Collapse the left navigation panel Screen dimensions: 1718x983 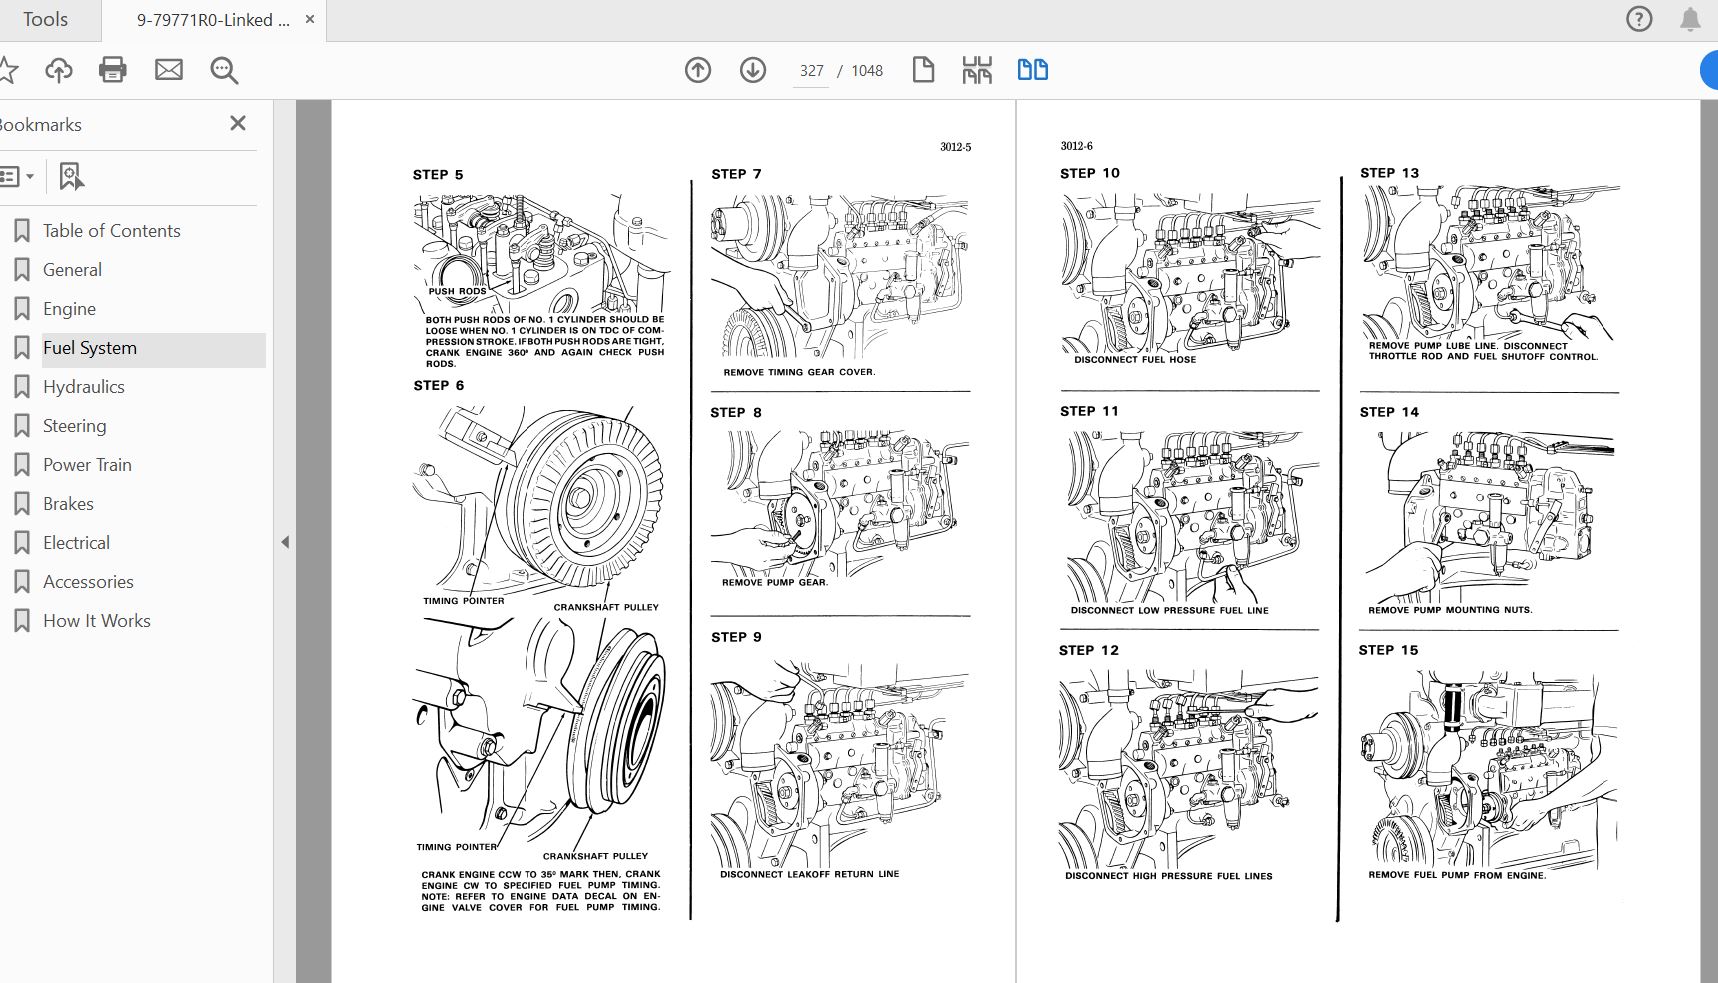[286, 542]
